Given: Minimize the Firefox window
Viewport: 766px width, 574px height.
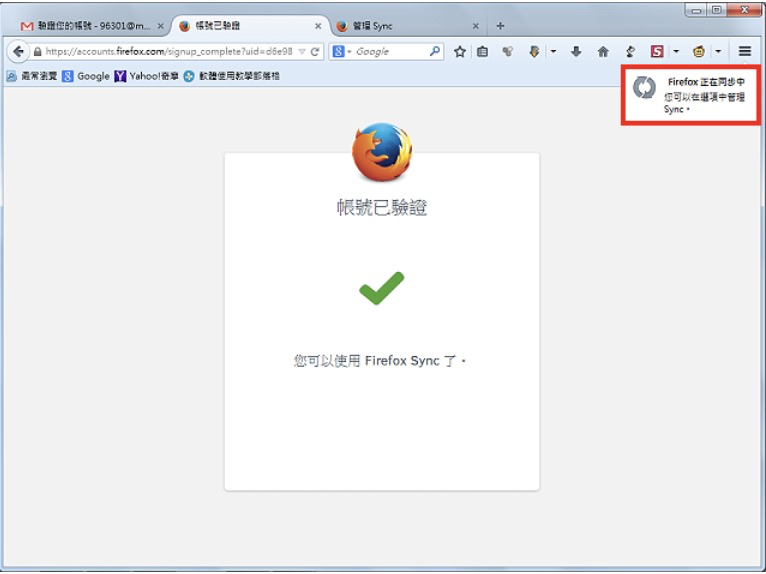Looking at the screenshot, I should (696, 10).
